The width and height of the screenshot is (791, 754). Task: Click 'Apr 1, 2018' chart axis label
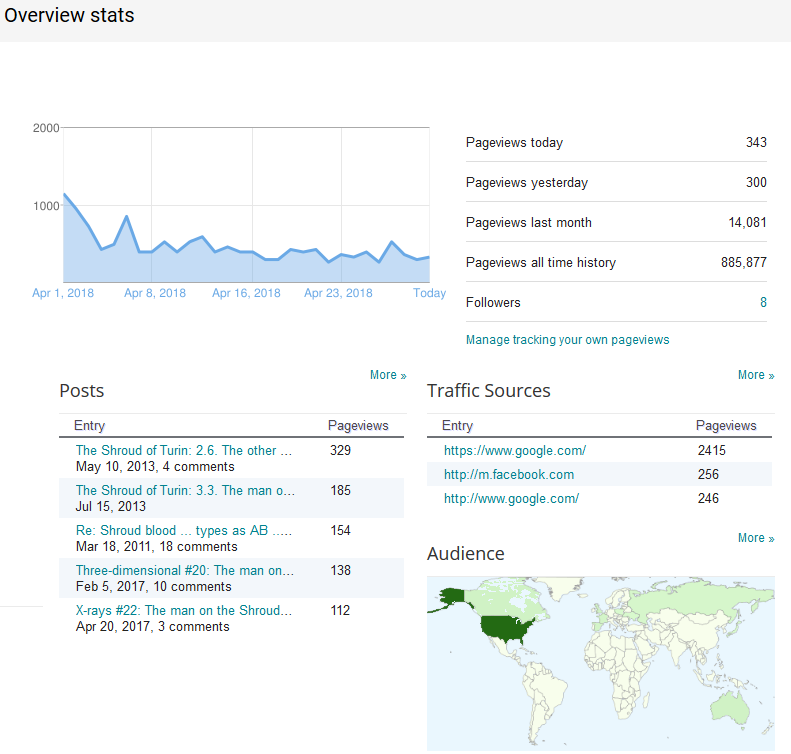pyautogui.click(x=63, y=293)
